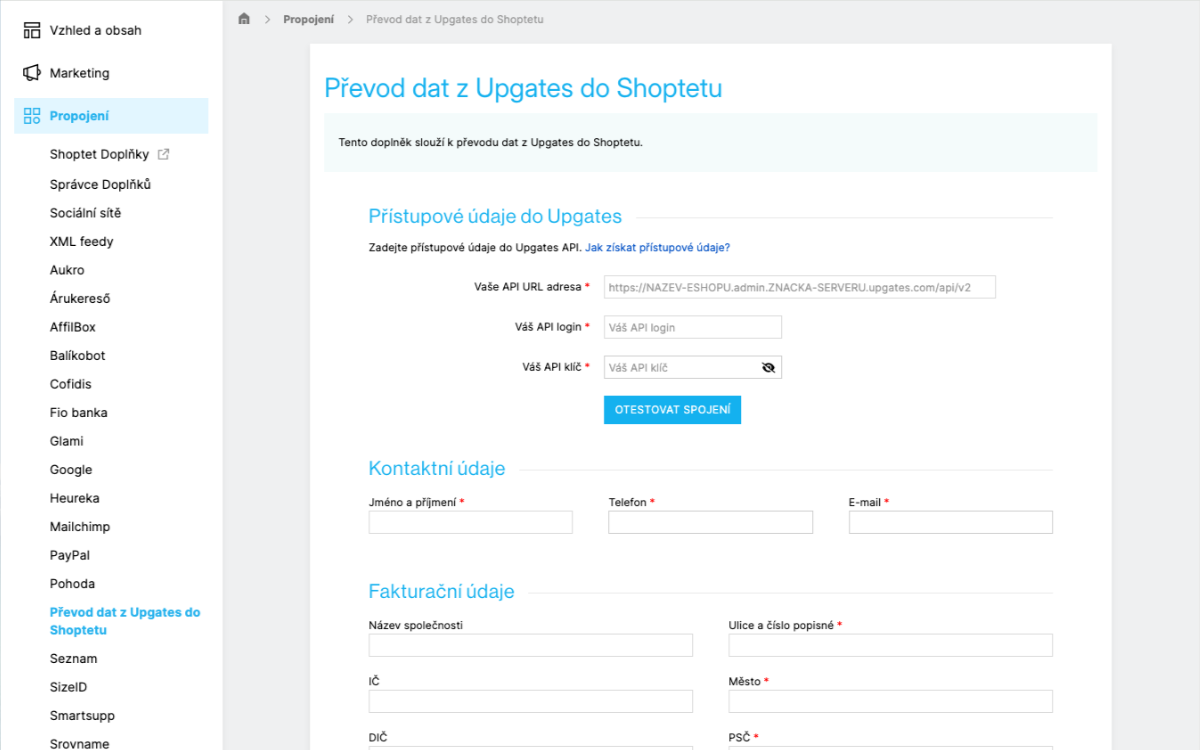This screenshot has height=750, width=1200.
Task: Open Smartsupp settings
Action: (x=82, y=716)
